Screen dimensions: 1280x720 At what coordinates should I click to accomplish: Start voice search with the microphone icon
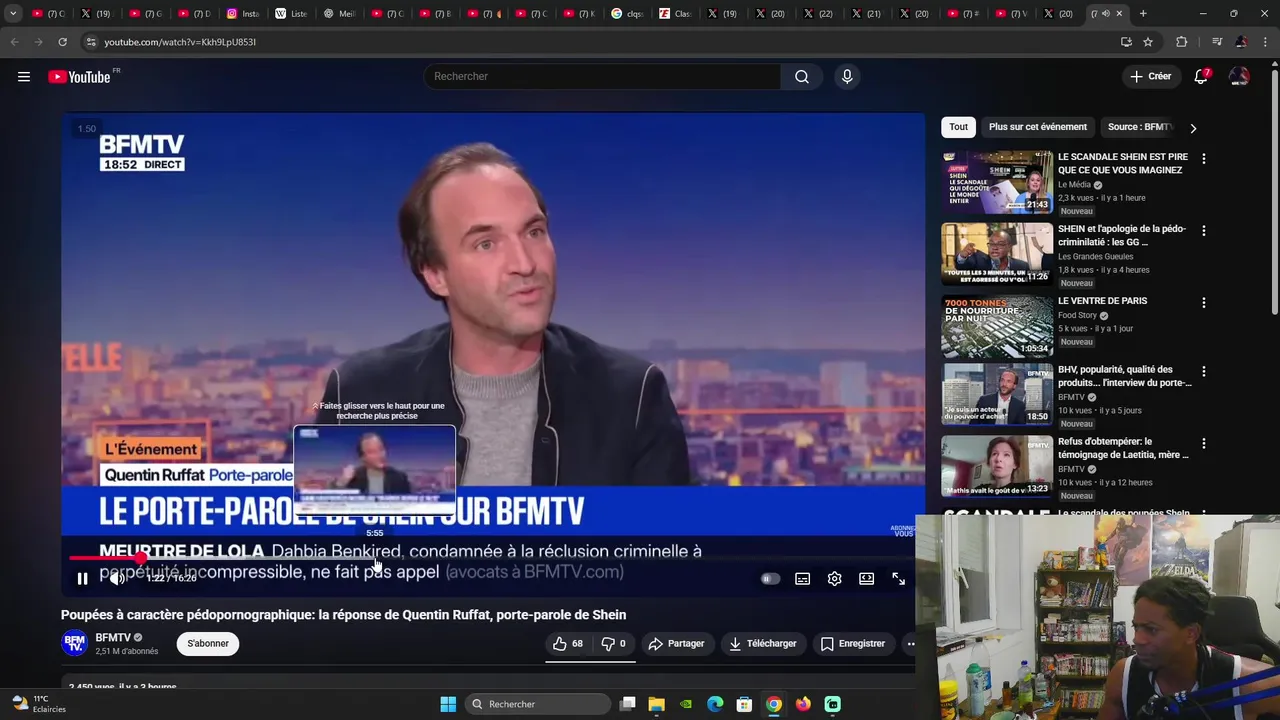(x=847, y=77)
